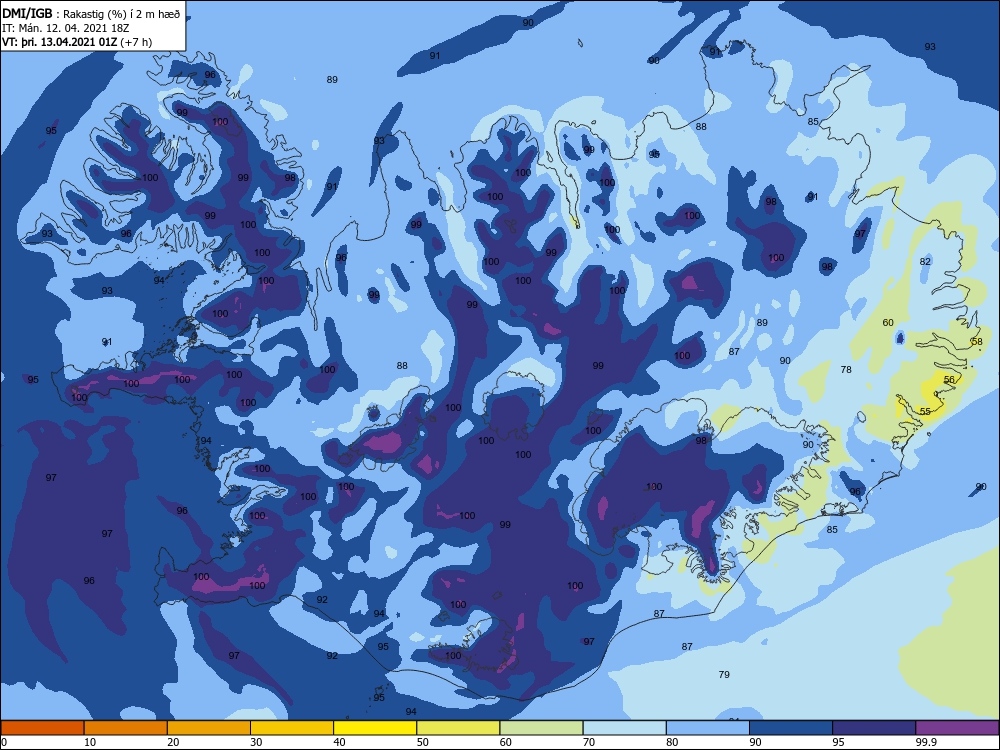Click the humidity value 56 on the map
This screenshot has height=750, width=1000.
point(949,379)
